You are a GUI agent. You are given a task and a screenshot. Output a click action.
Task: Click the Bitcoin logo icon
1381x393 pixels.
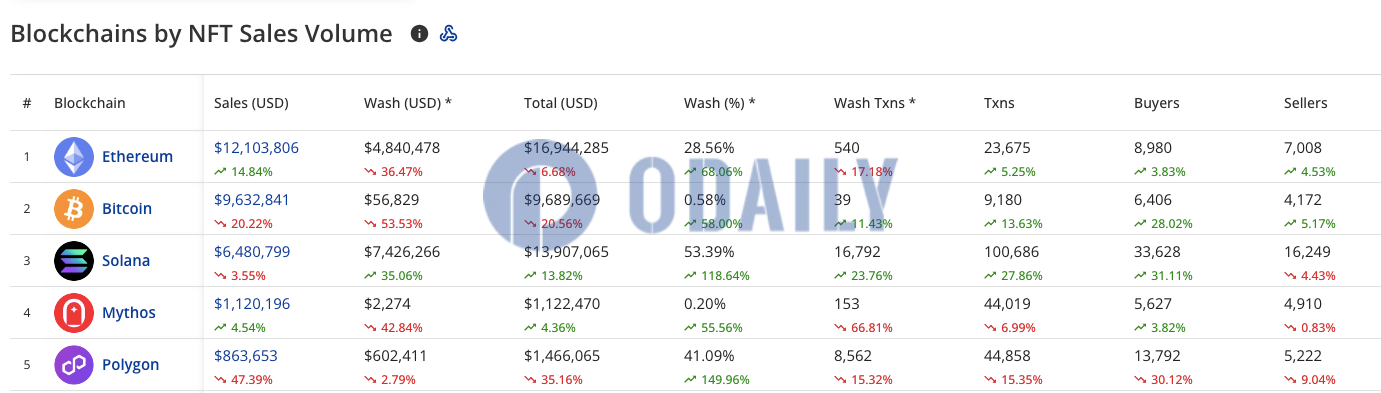point(74,209)
